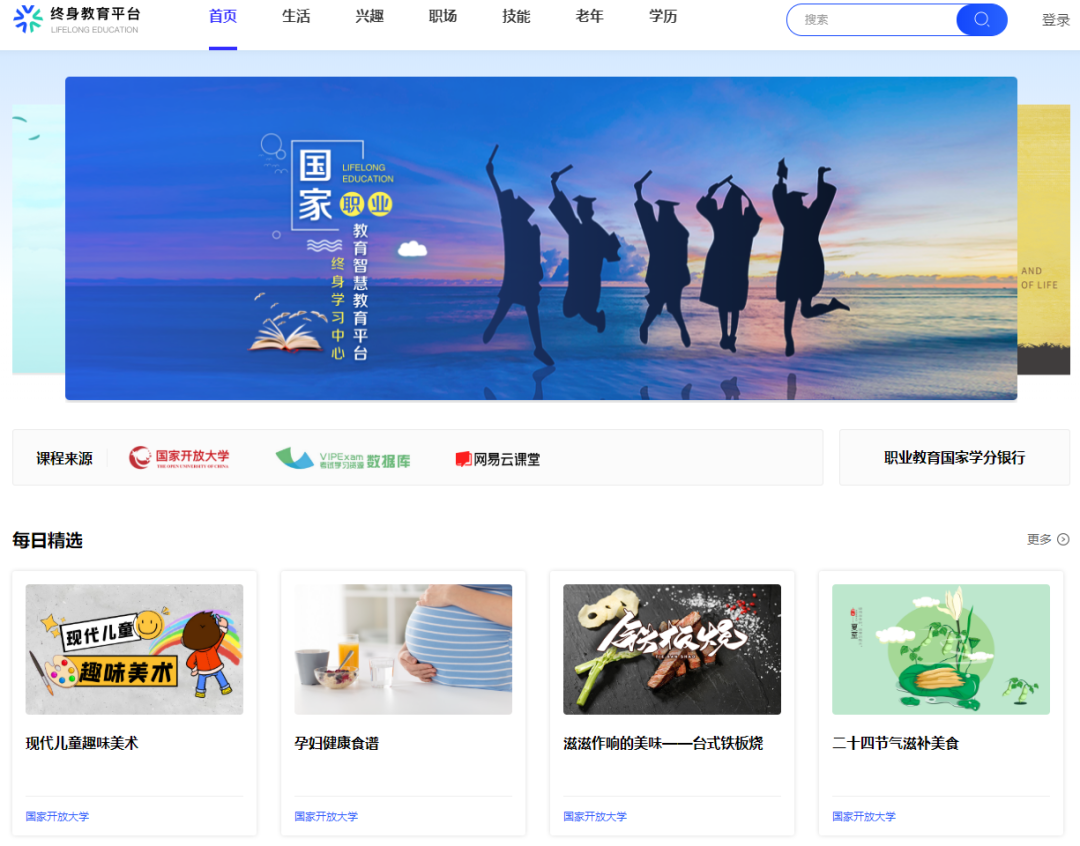Click the search magnifier icon button
The height and width of the screenshot is (846, 1080).
click(981, 20)
